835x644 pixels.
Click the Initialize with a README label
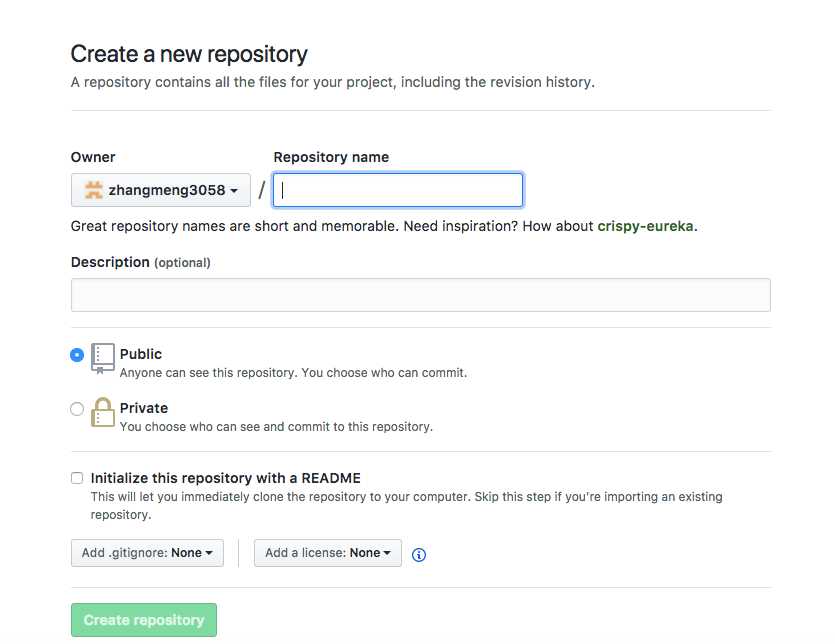pos(226,478)
